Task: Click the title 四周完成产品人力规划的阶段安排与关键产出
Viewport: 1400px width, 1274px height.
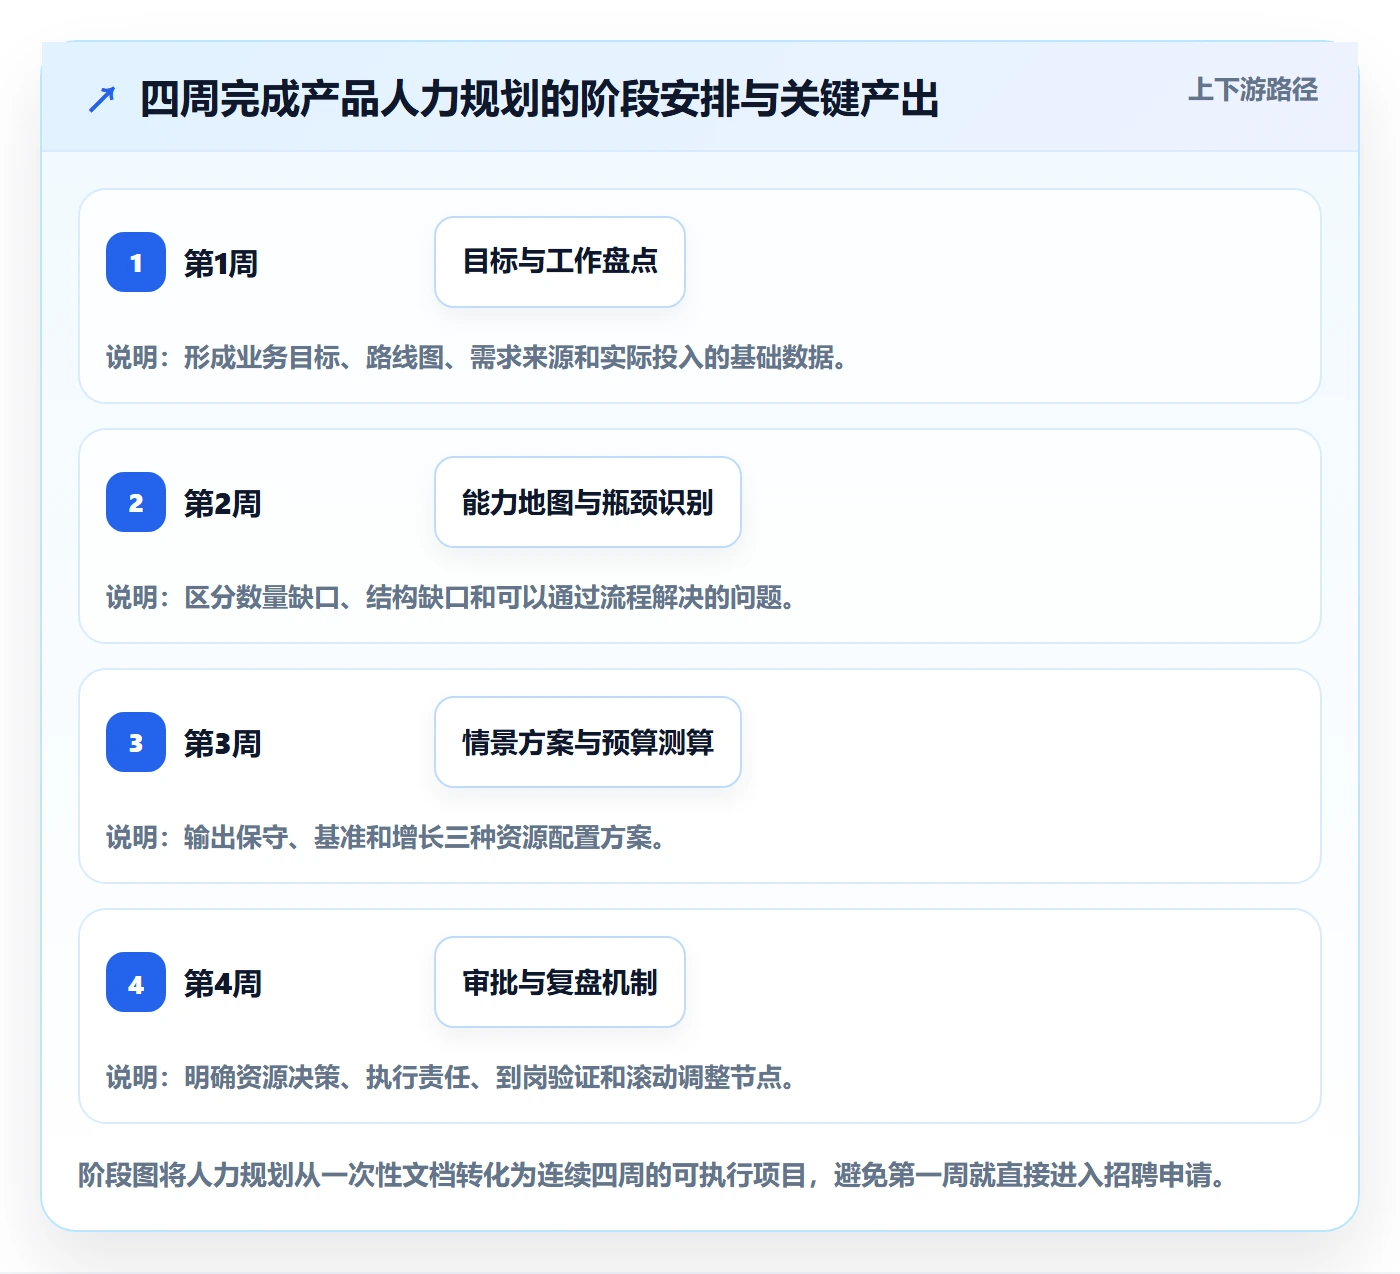Action: pos(540,100)
